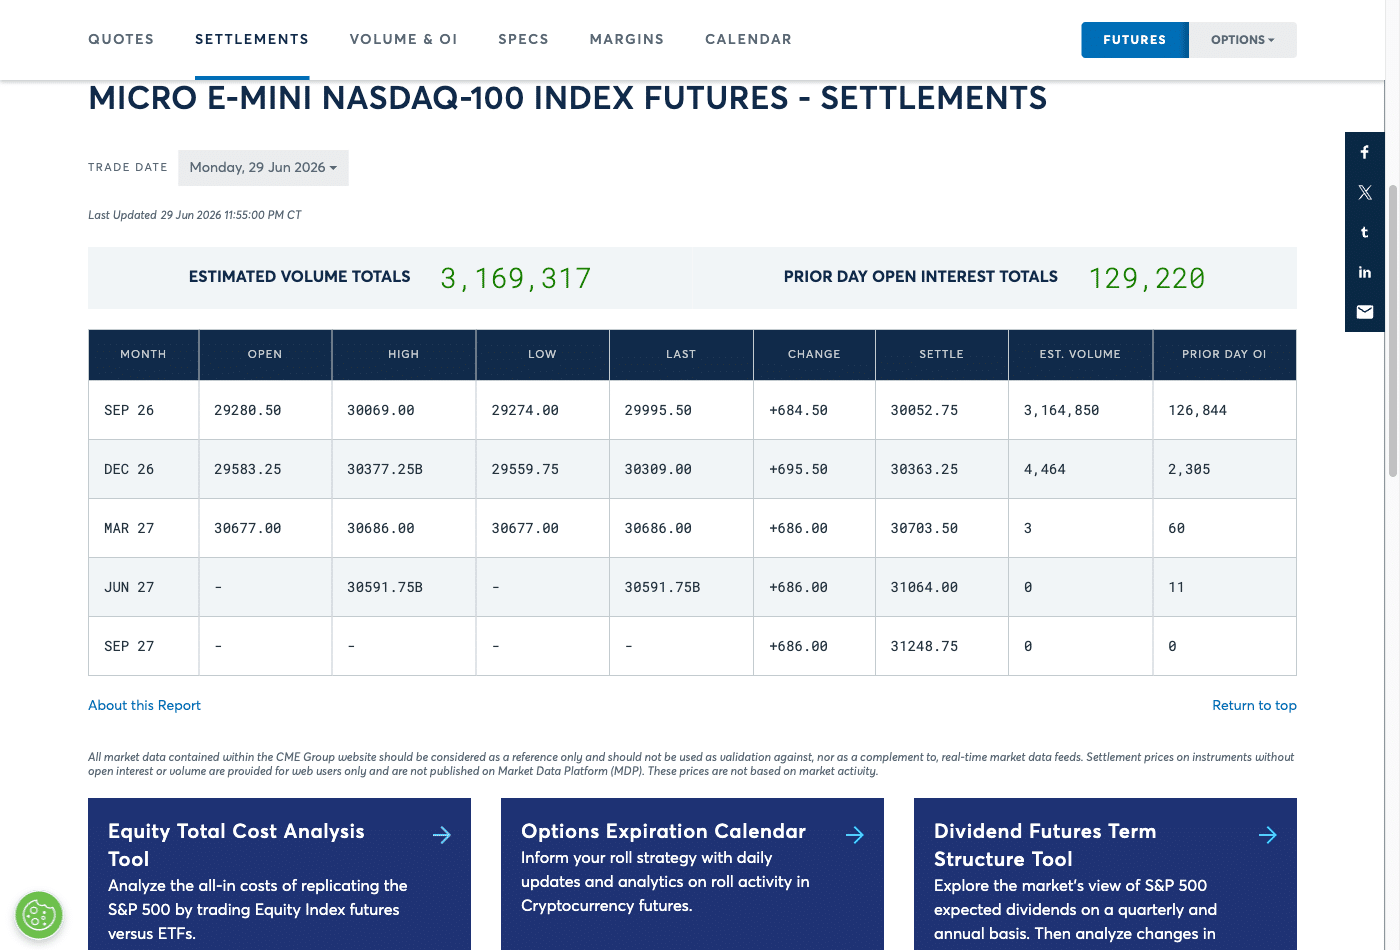Image resolution: width=1400 pixels, height=950 pixels.
Task: Switch to the Quotes tab
Action: [121, 39]
